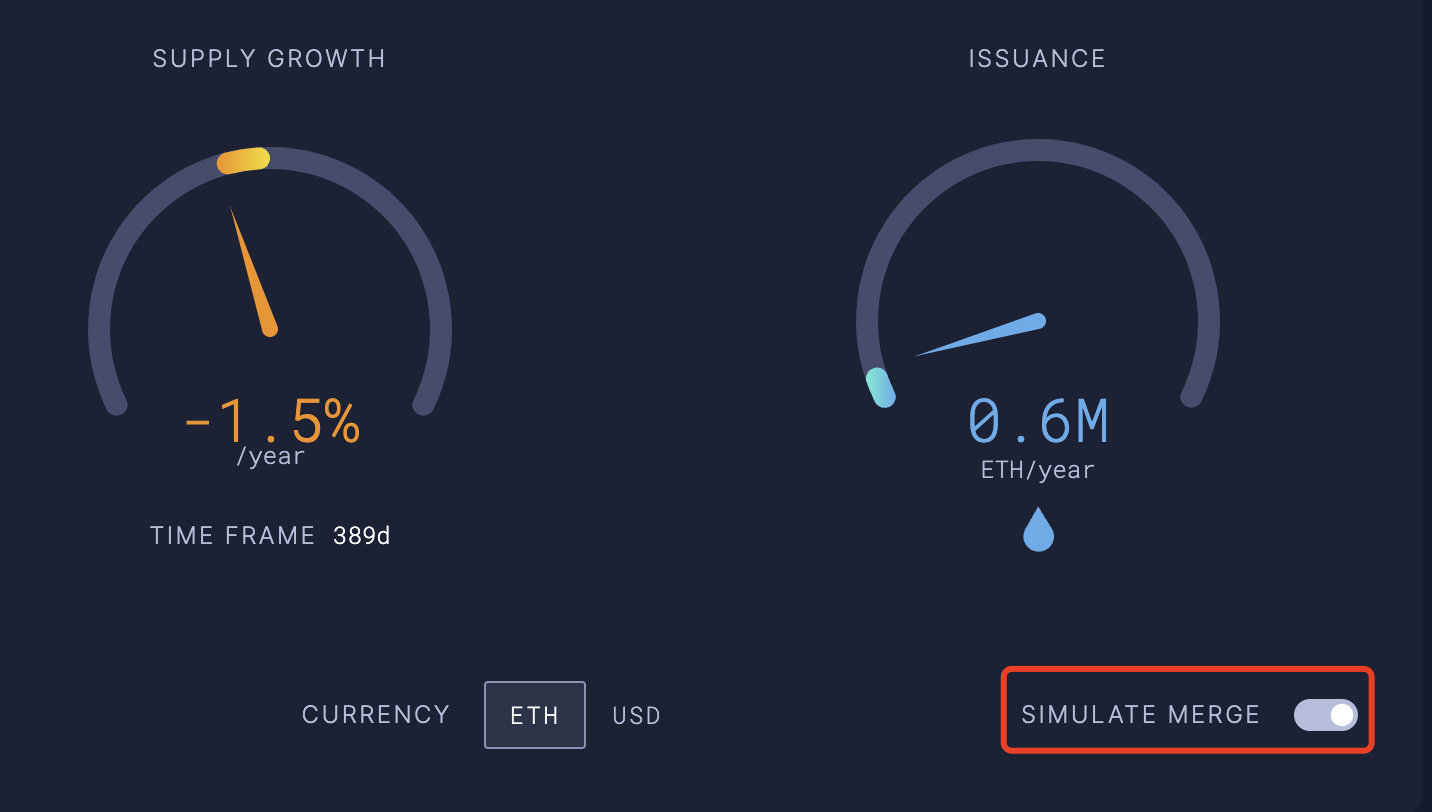Click the -1.5% supply growth value
Image resolution: width=1432 pixels, height=812 pixels.
[x=271, y=422]
